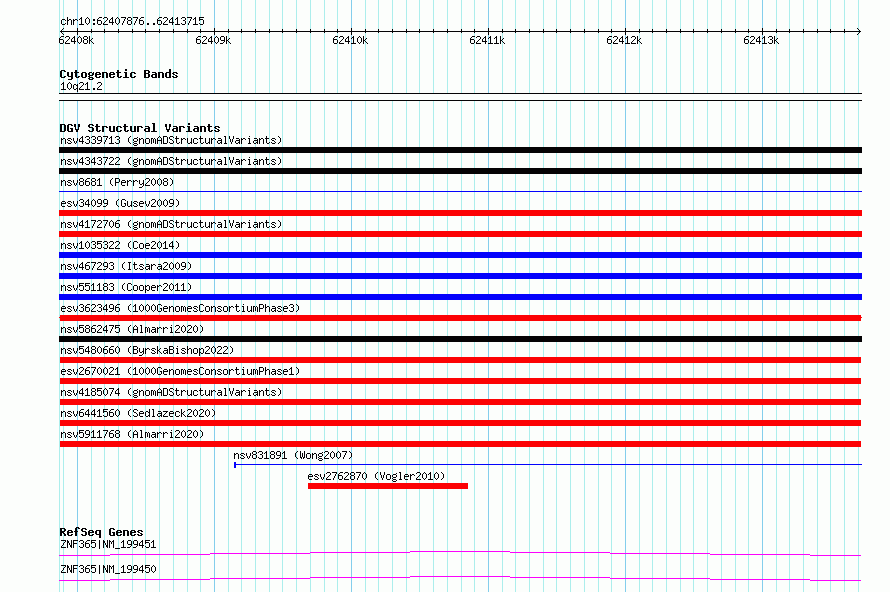Select the 10q21.2 cytogenetic band label

[x=81, y=86]
